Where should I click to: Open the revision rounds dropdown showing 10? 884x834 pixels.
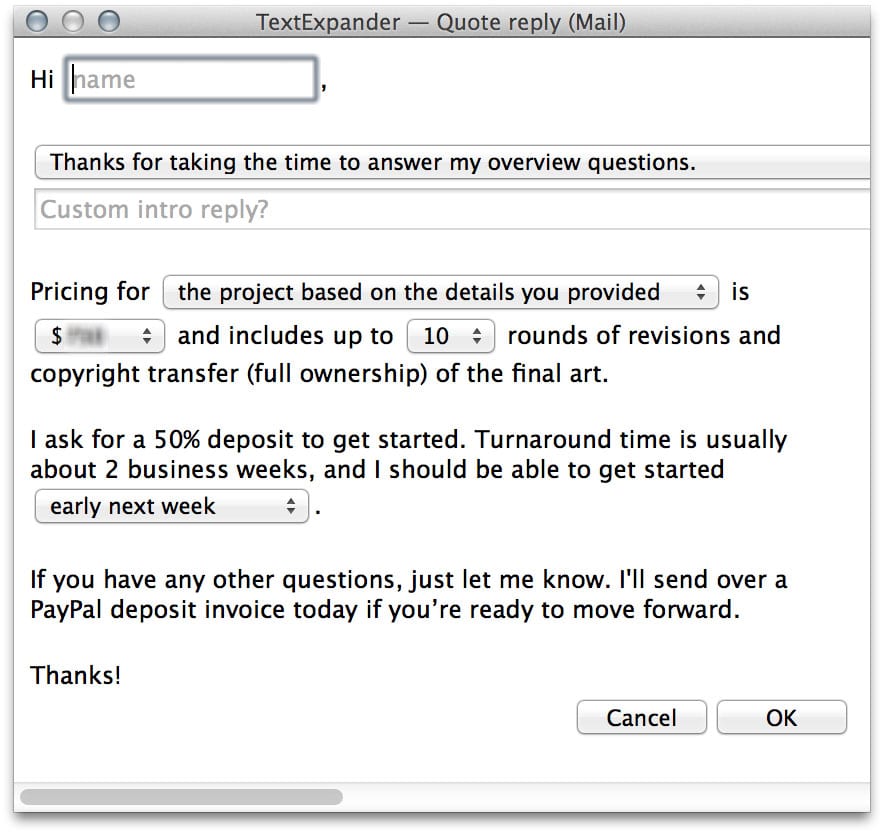click(x=450, y=336)
